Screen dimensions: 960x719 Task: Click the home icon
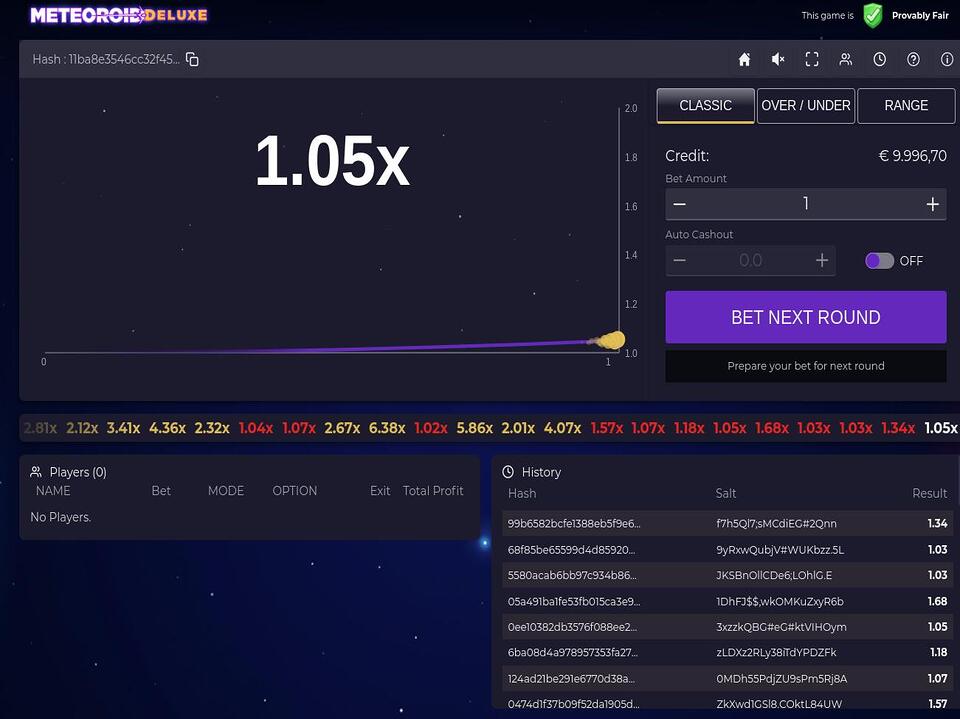tap(744, 59)
